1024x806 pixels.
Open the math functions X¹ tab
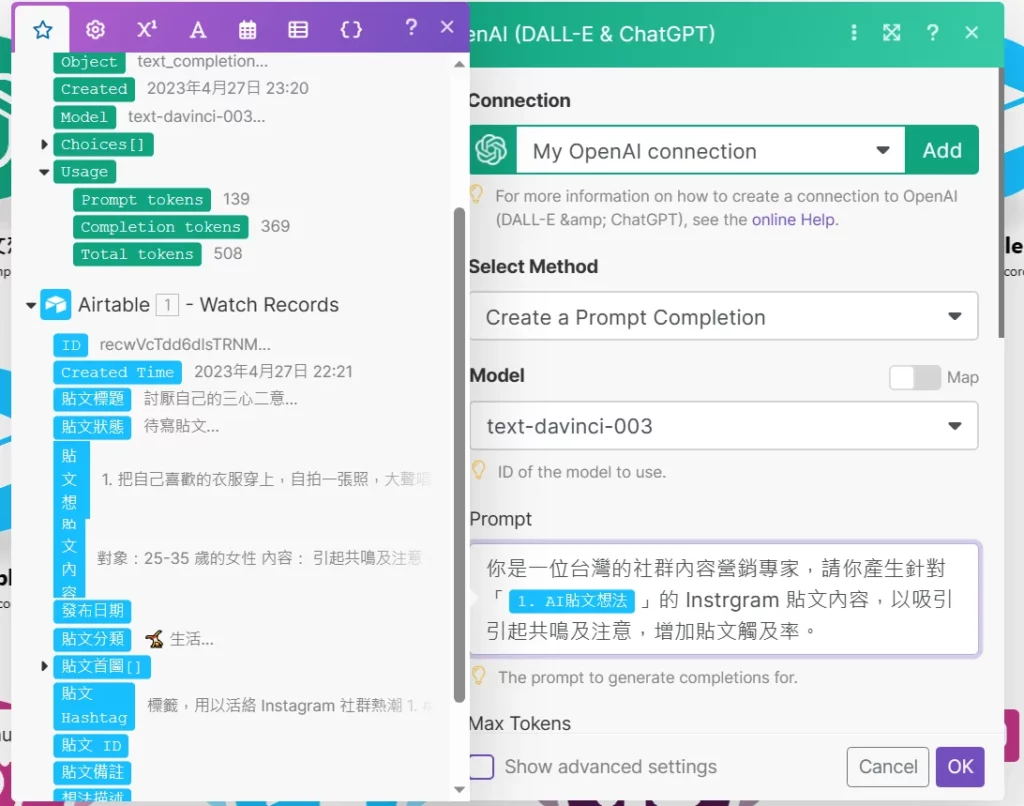[146, 28]
